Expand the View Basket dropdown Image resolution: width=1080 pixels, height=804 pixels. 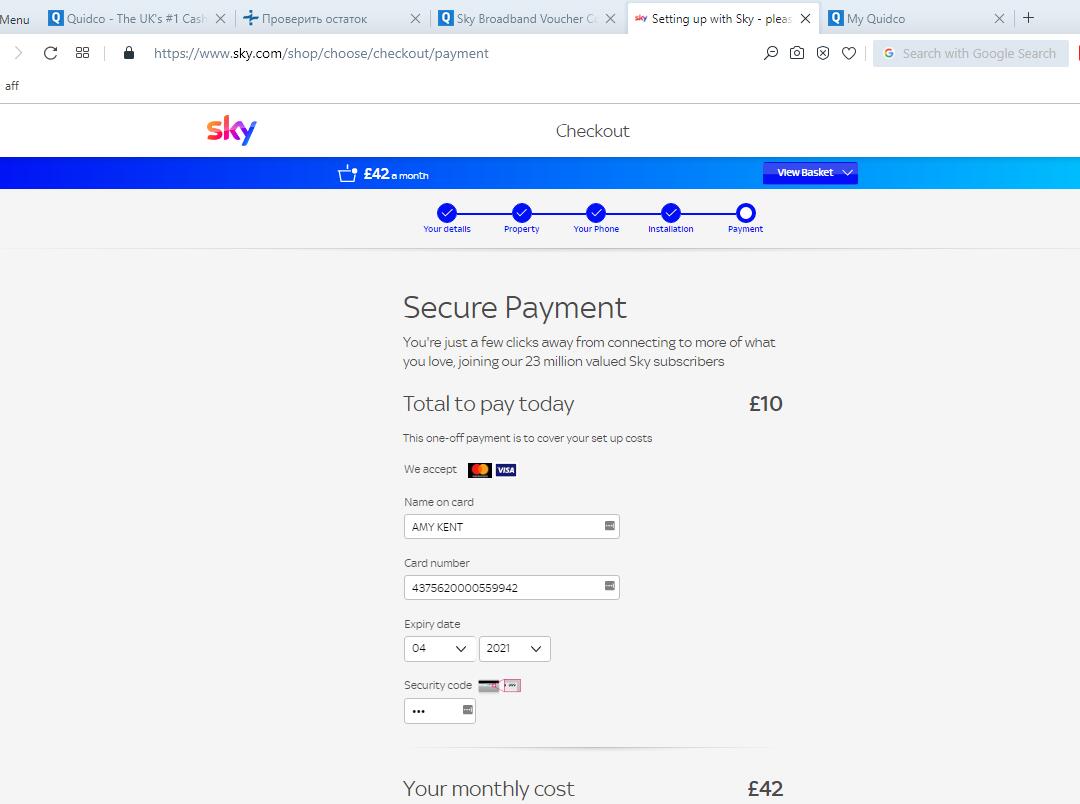810,173
